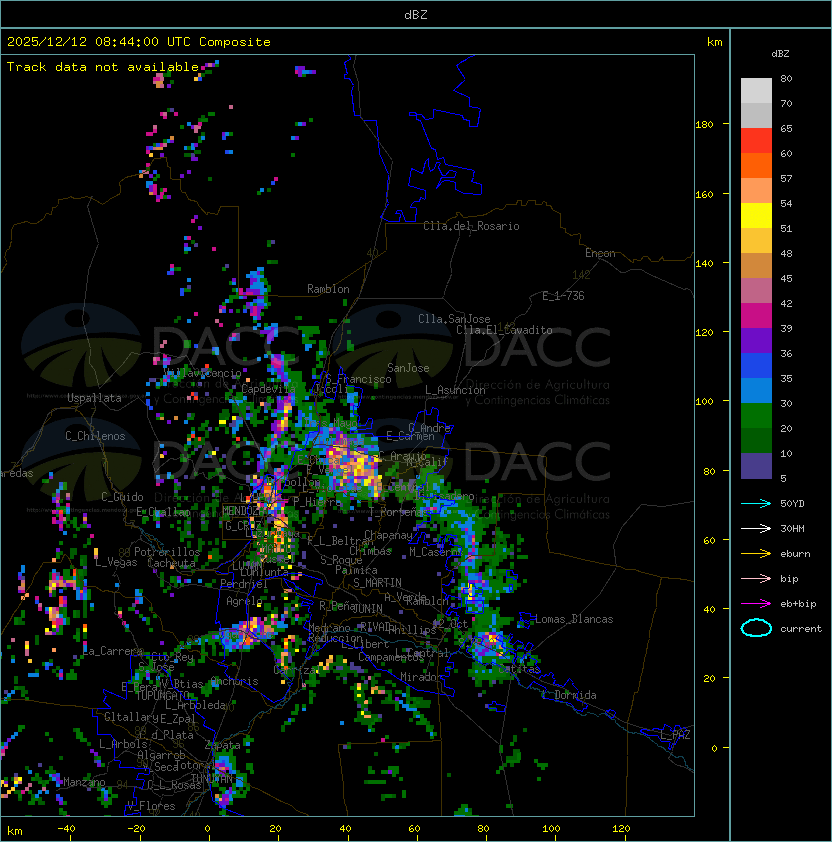Click the Ramblon map label
The image size is (832, 842).
pyautogui.click(x=328, y=289)
